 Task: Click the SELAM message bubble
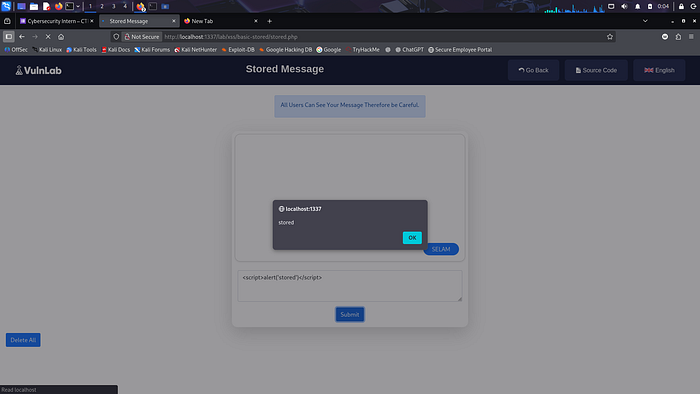click(441, 249)
